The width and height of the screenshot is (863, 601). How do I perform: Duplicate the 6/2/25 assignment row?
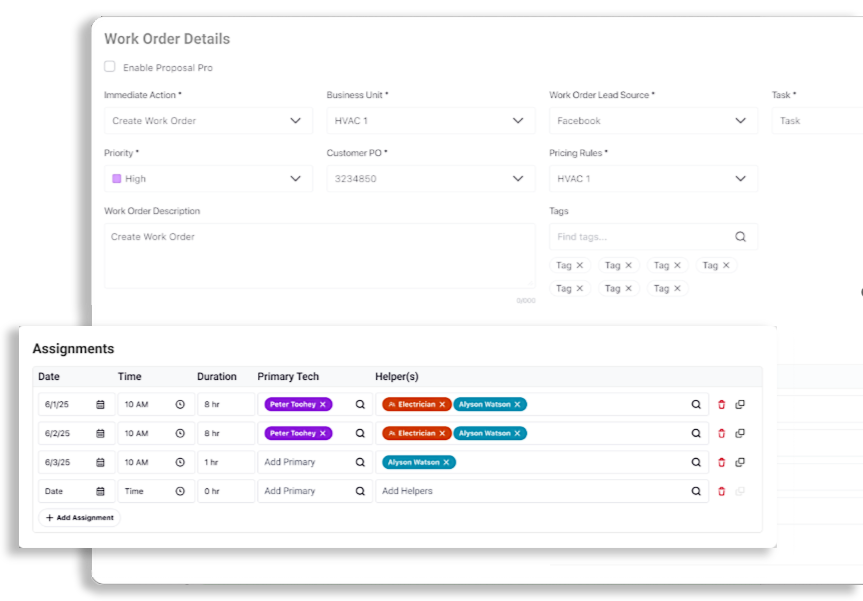click(740, 434)
